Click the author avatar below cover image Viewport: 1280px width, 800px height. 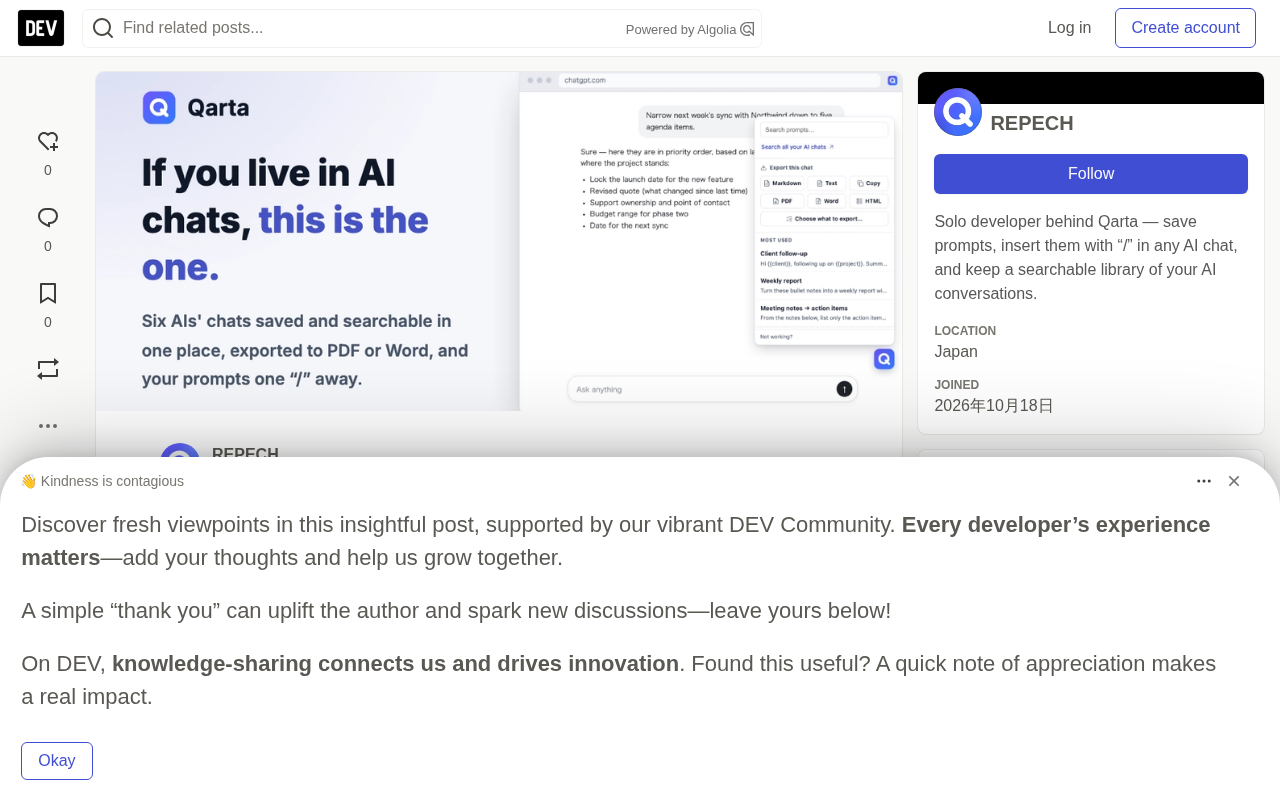(180, 456)
